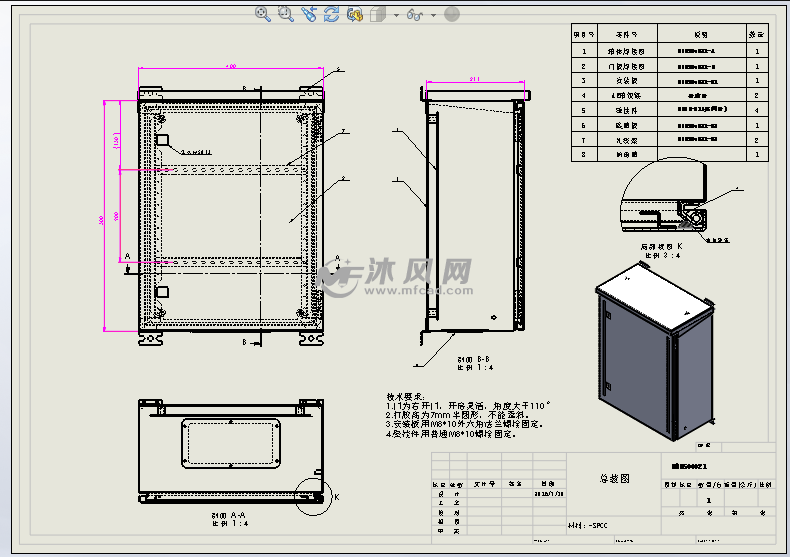Select BOM table row number 8
This screenshot has height=557, width=790.
point(670,154)
